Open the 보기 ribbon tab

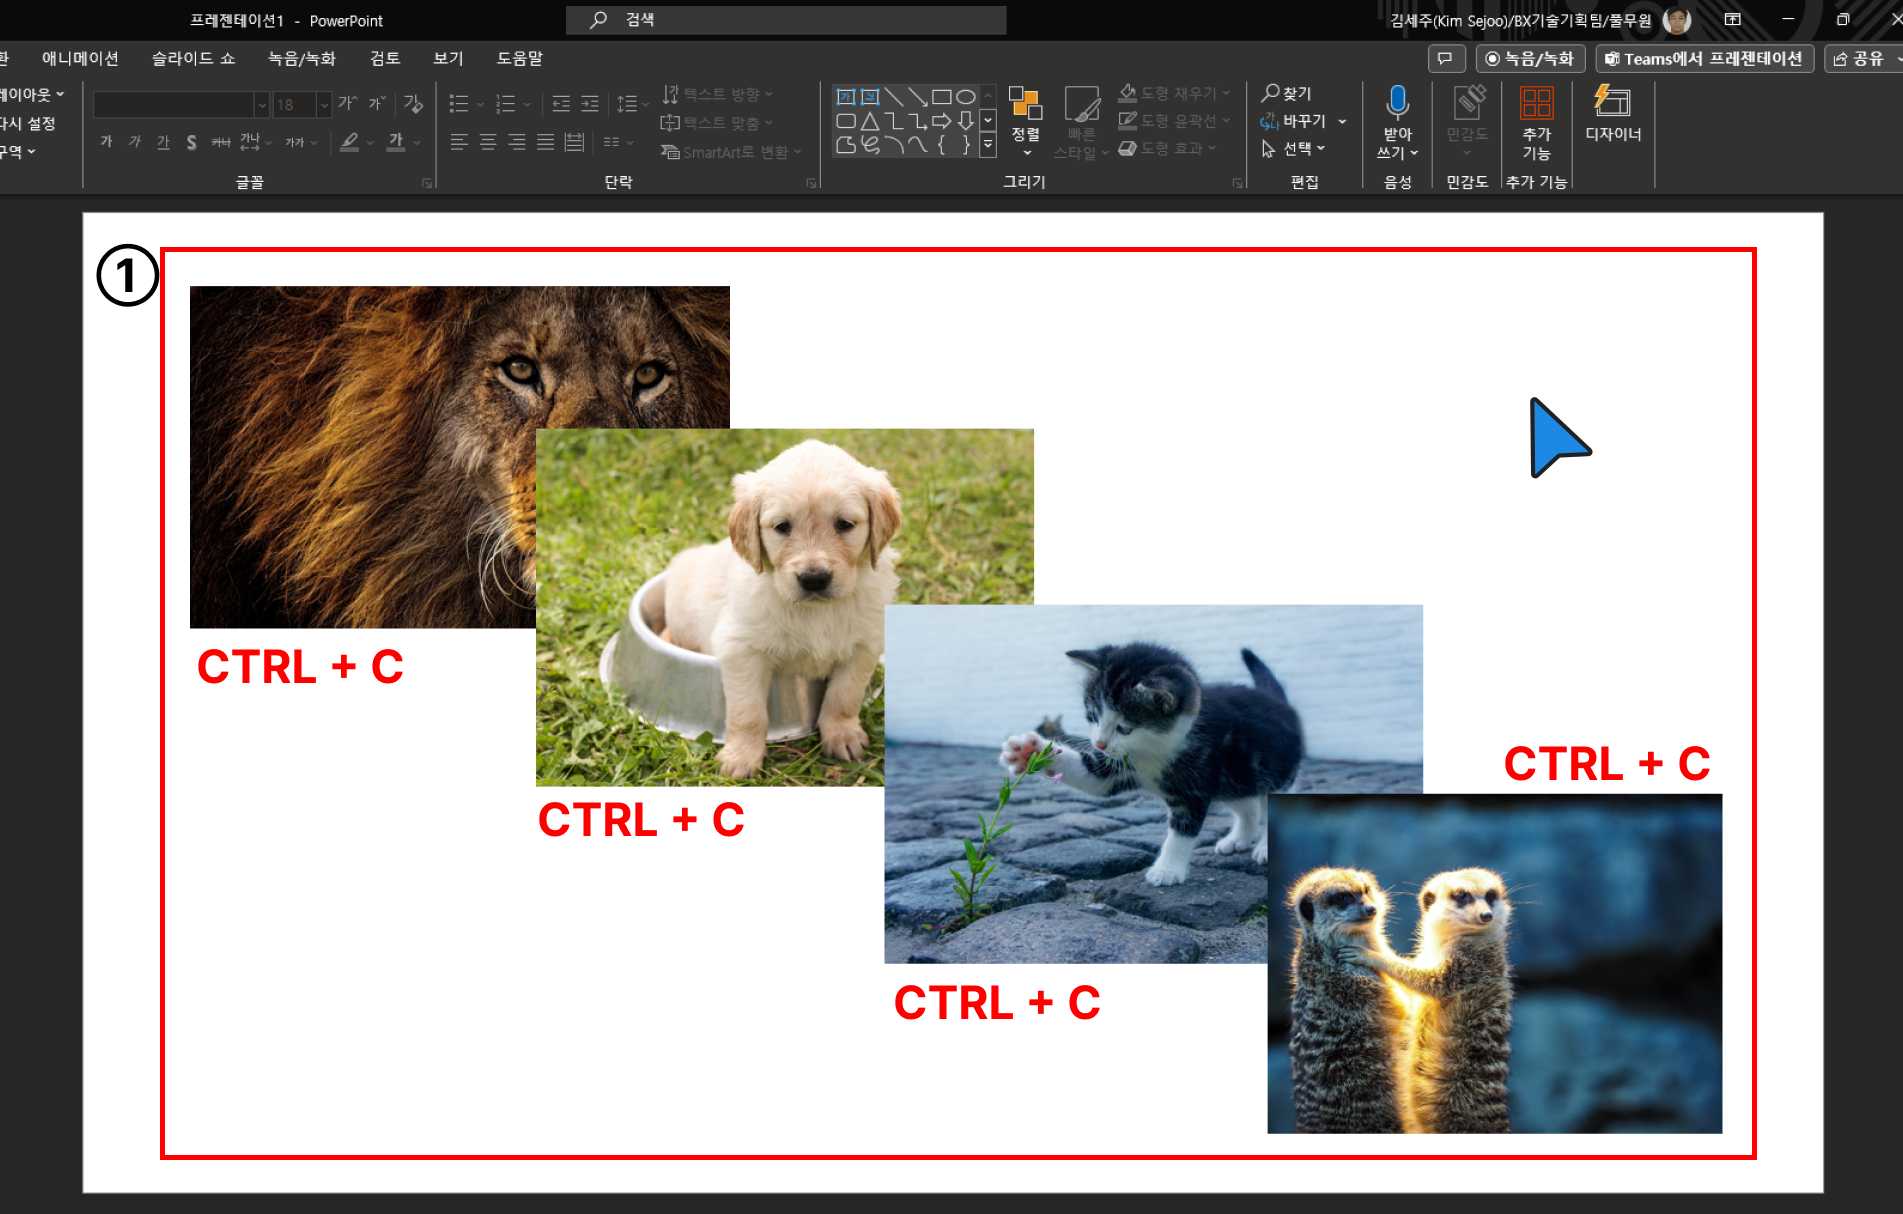point(448,58)
